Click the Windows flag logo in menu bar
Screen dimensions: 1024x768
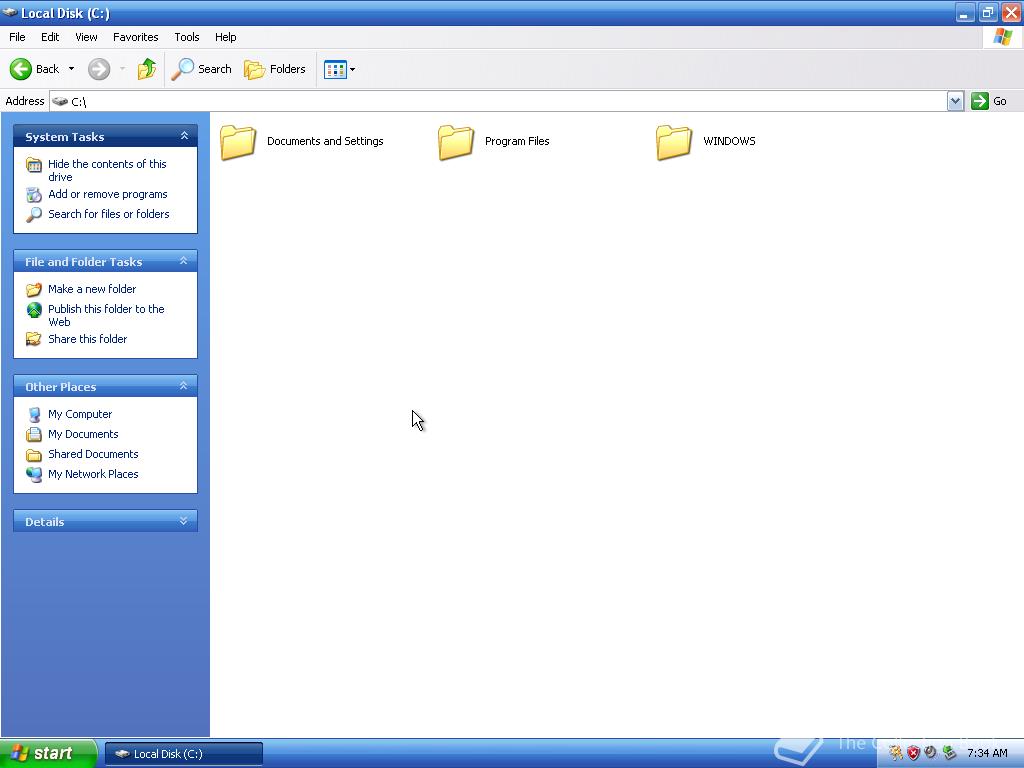(1002, 37)
